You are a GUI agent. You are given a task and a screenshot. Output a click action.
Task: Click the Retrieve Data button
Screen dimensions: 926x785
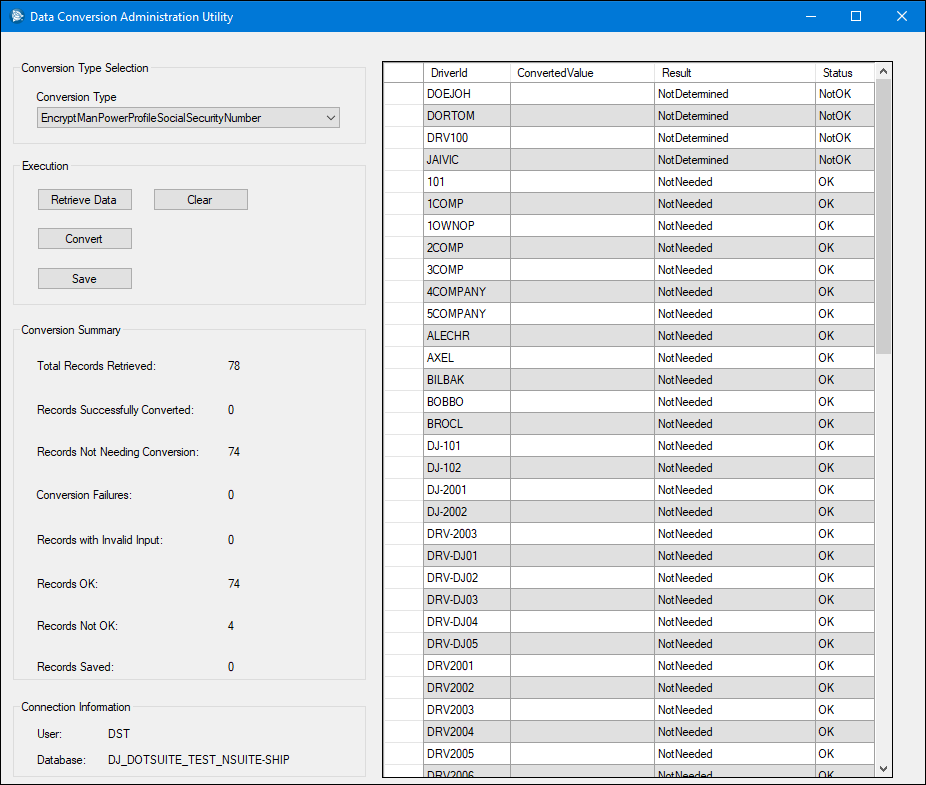coord(84,199)
